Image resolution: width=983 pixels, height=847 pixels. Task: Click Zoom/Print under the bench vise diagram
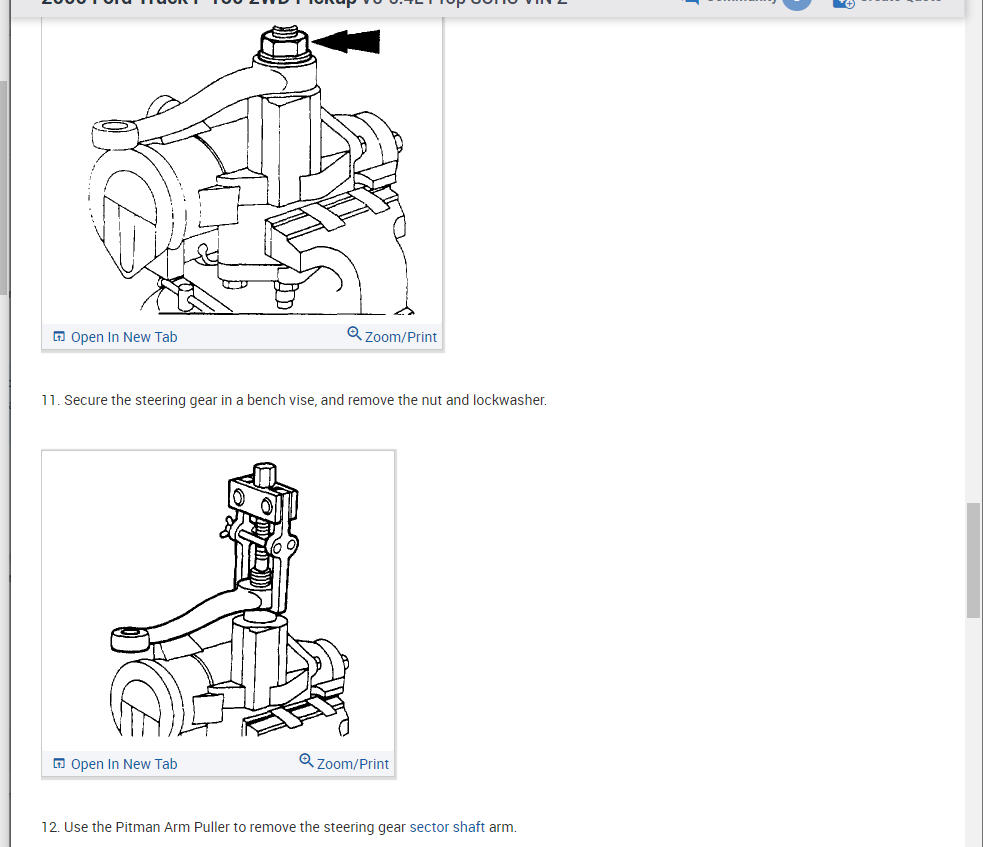392,335
